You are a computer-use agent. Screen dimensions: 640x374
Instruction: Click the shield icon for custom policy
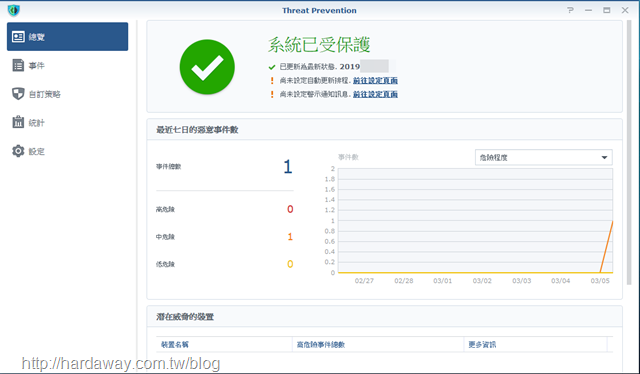point(18,94)
